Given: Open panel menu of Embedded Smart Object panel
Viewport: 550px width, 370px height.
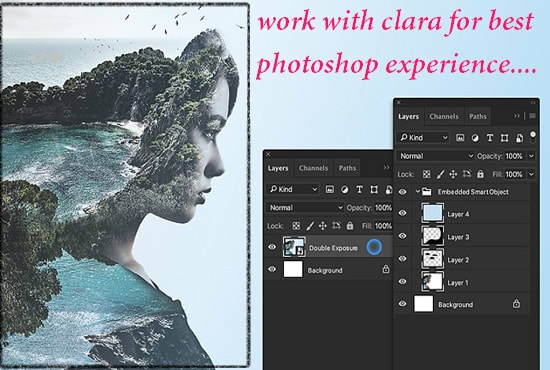Looking at the screenshot, I should (532, 116).
